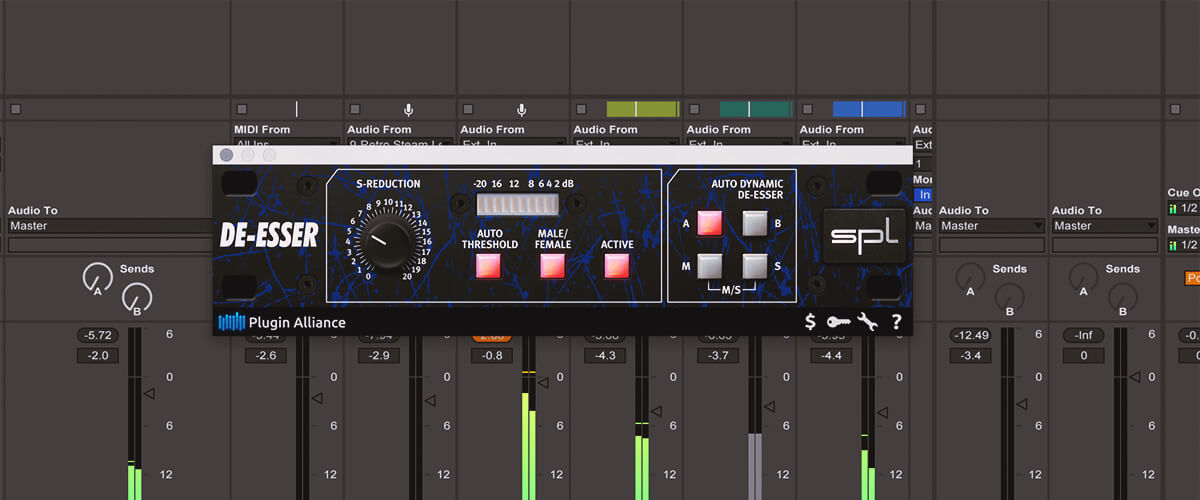Click the Plugin Alliance logo
Viewport: 1200px width, 500px height.
click(x=282, y=322)
